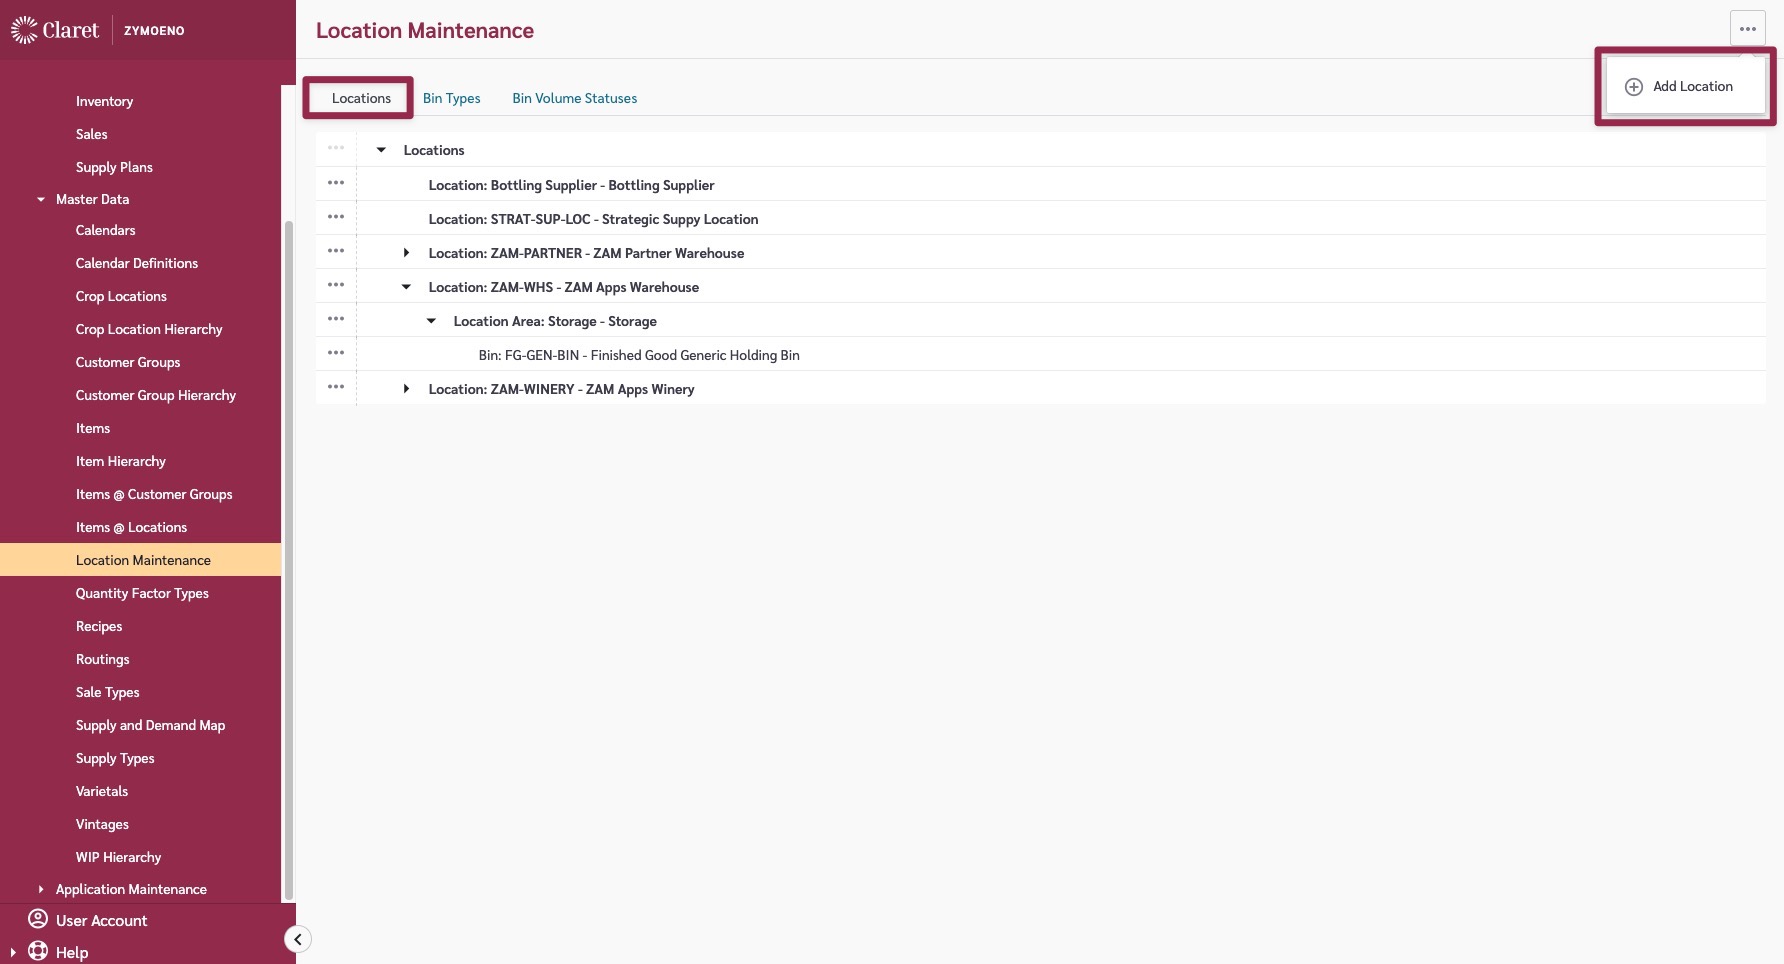Collapse the Master Data sidebar section
Image resolution: width=1784 pixels, height=964 pixels.
(41, 199)
